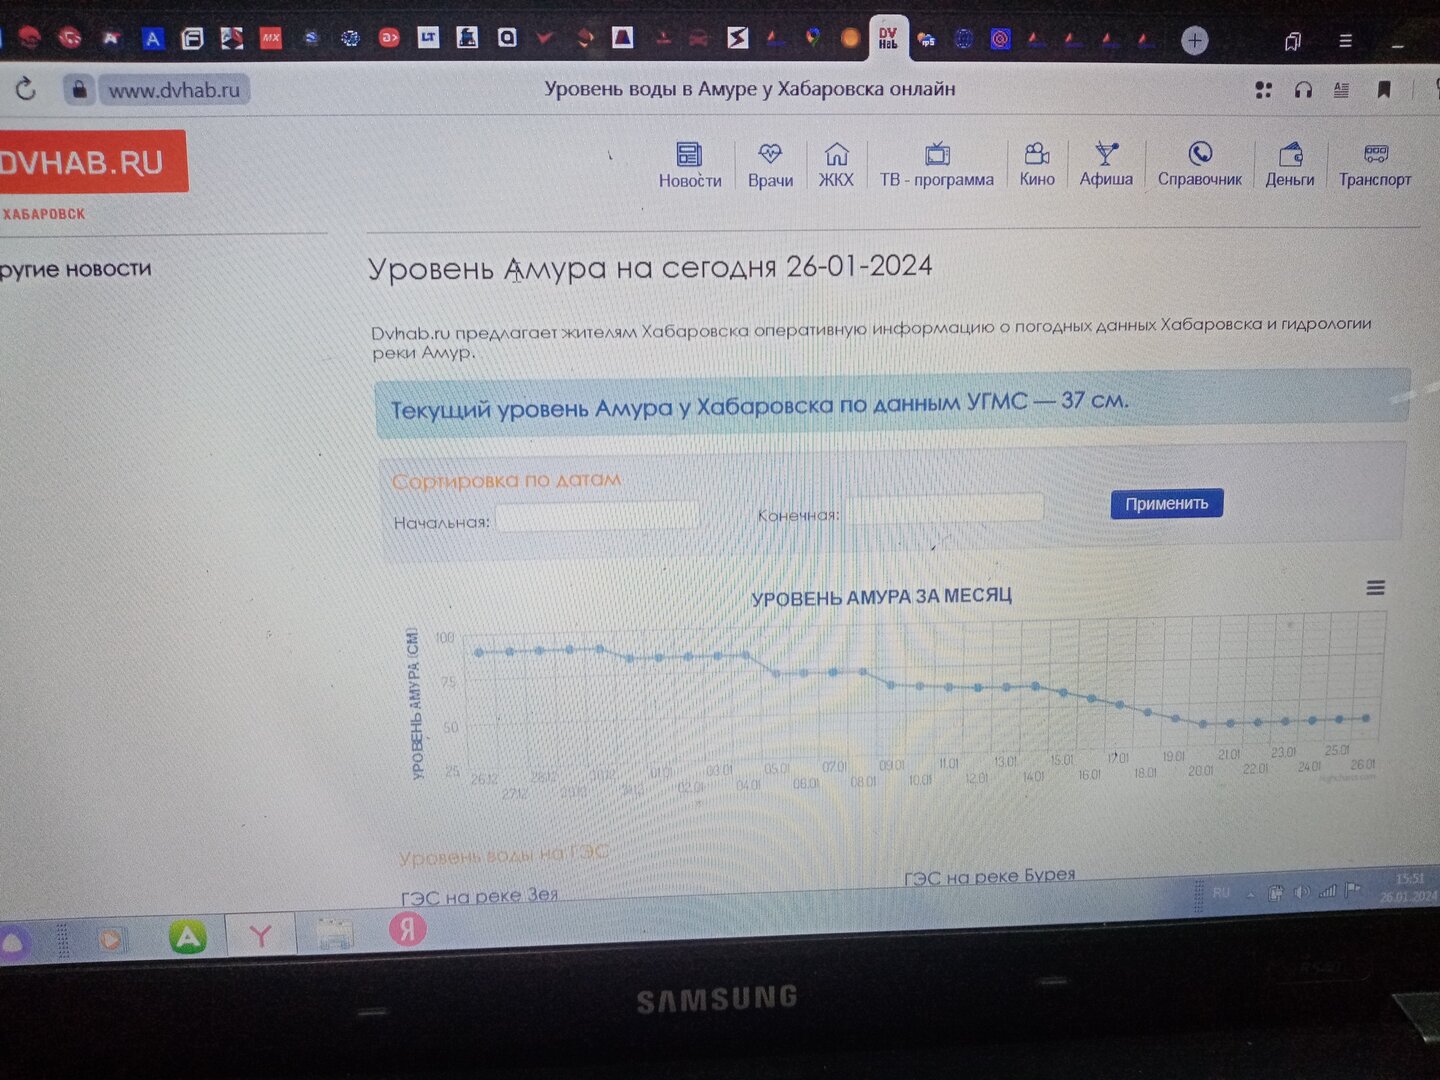Open the Деньги wallet icon
This screenshot has height=1080, width=1440.
[x=1290, y=153]
